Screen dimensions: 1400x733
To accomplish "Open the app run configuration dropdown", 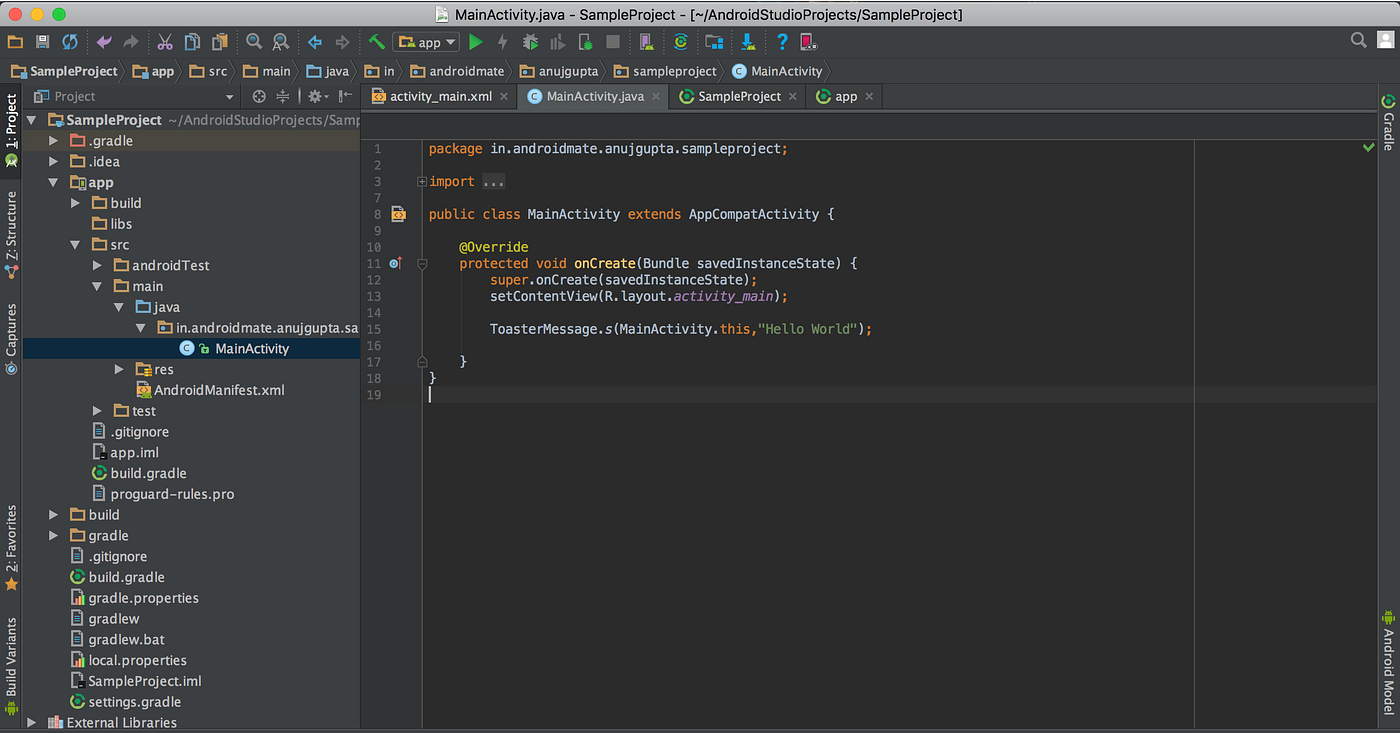I will click(426, 41).
